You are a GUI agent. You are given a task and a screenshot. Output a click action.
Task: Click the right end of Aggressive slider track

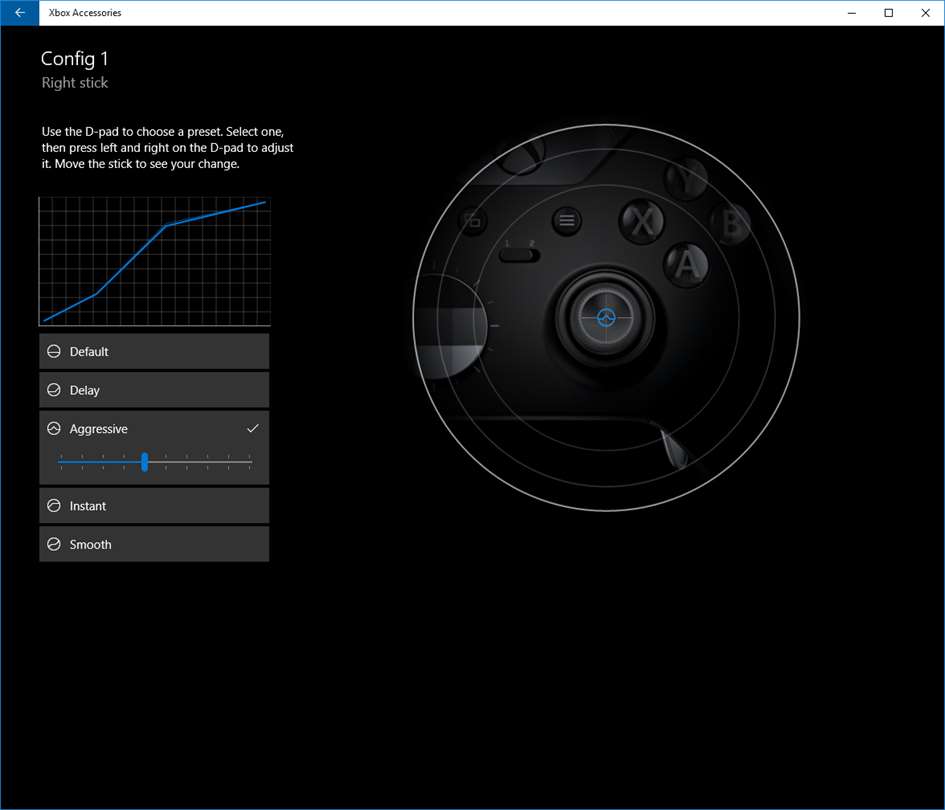pos(250,462)
